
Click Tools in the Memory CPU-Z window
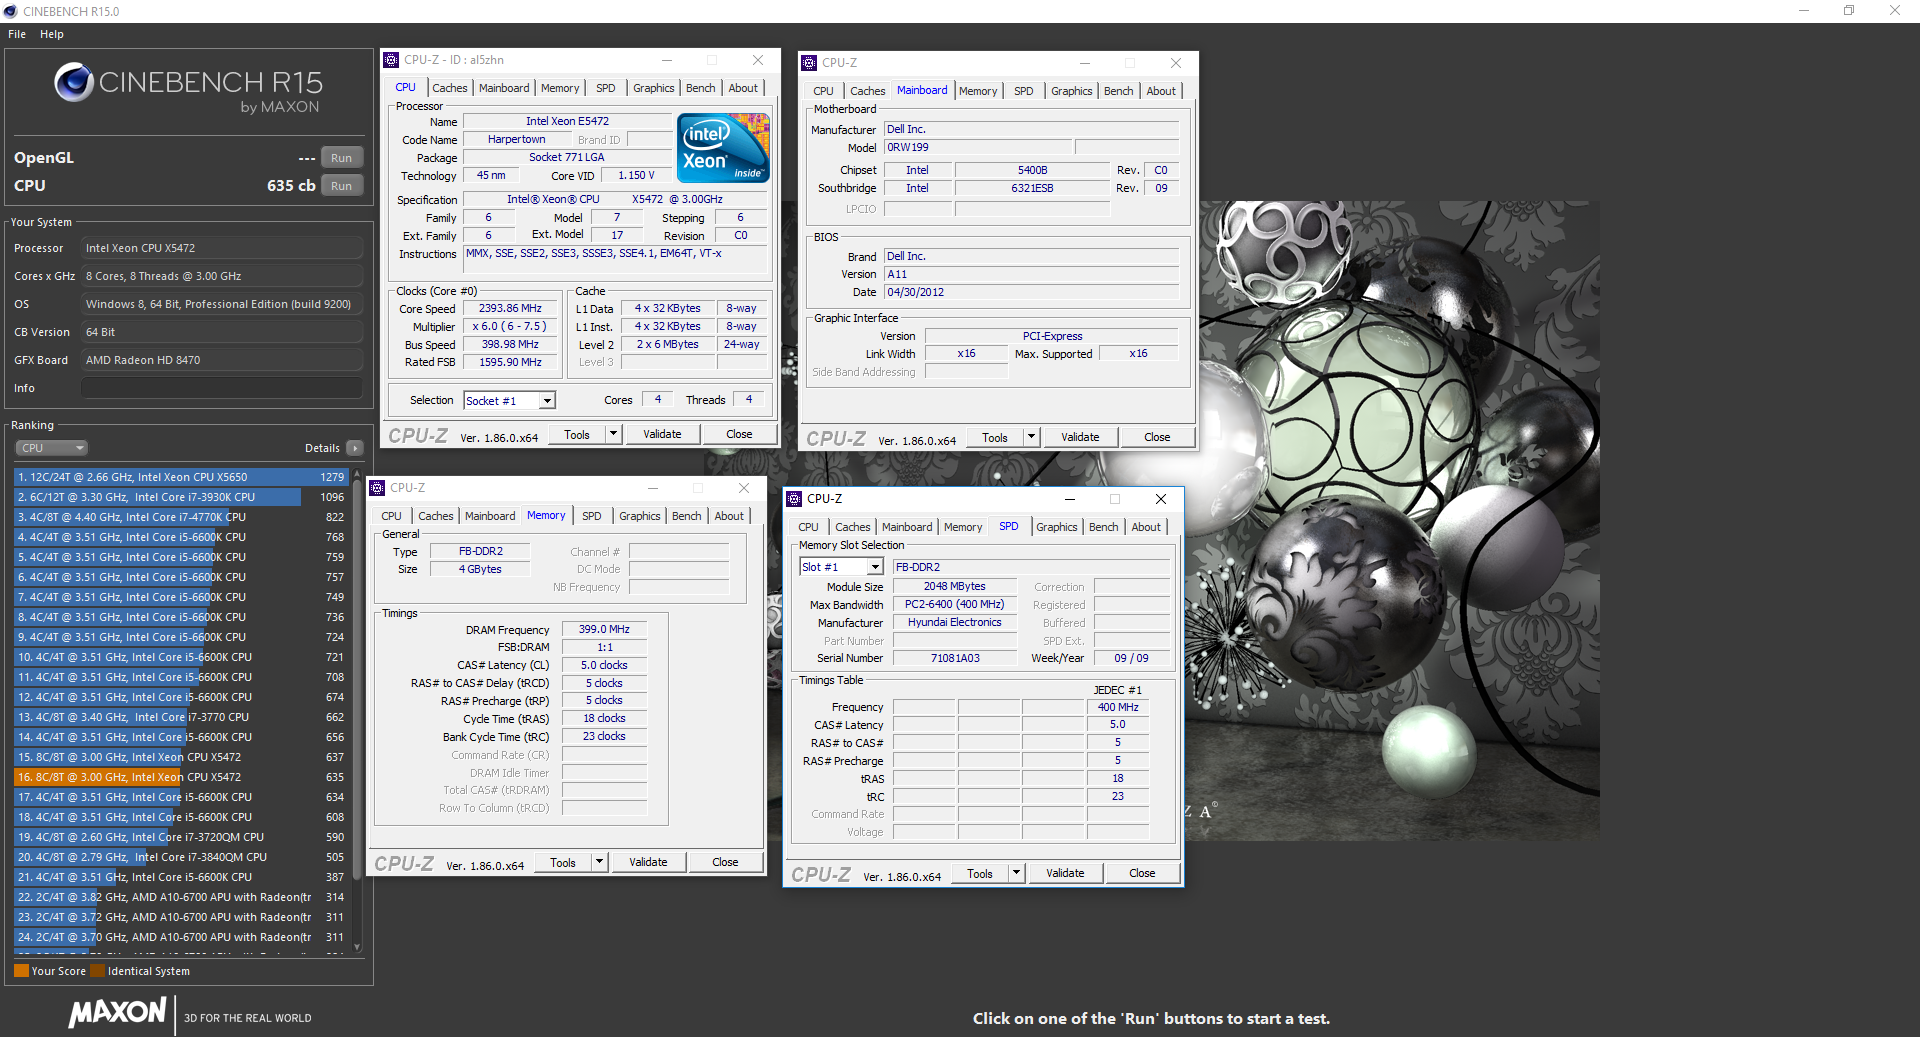point(563,862)
